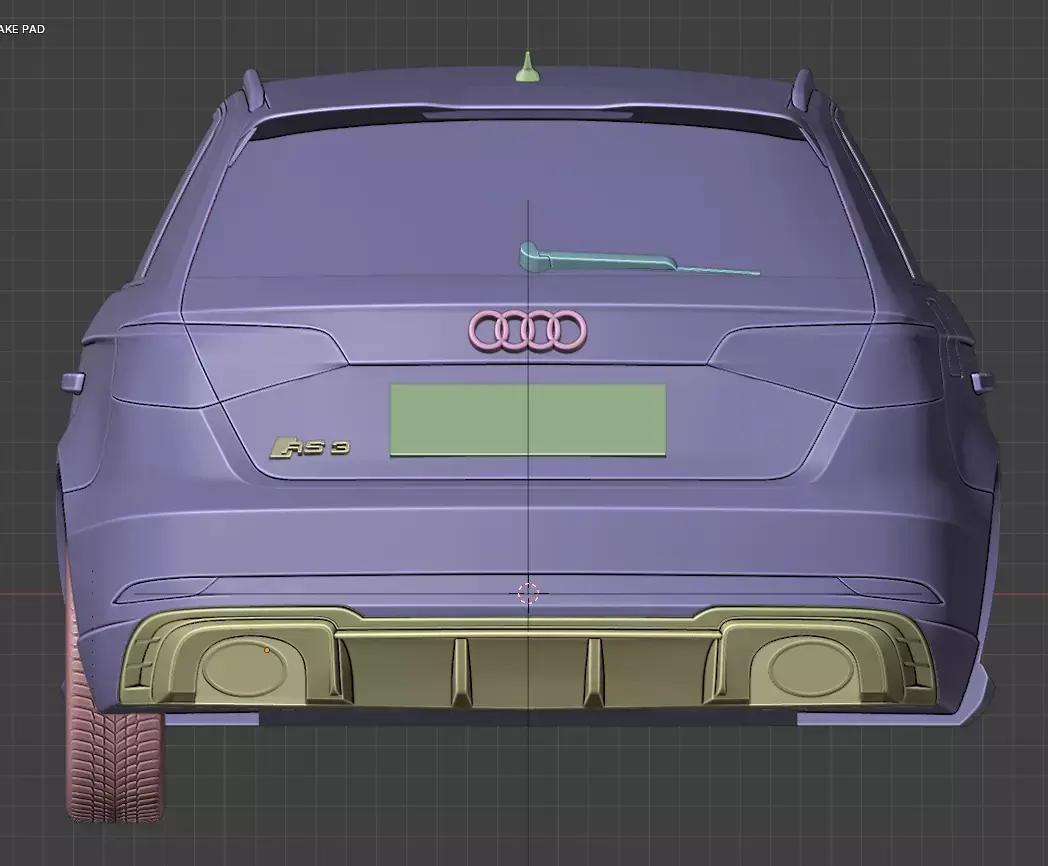This screenshot has height=866, width=1048.
Task: Click the 'AKE PAD' label text
Action: 22,29
